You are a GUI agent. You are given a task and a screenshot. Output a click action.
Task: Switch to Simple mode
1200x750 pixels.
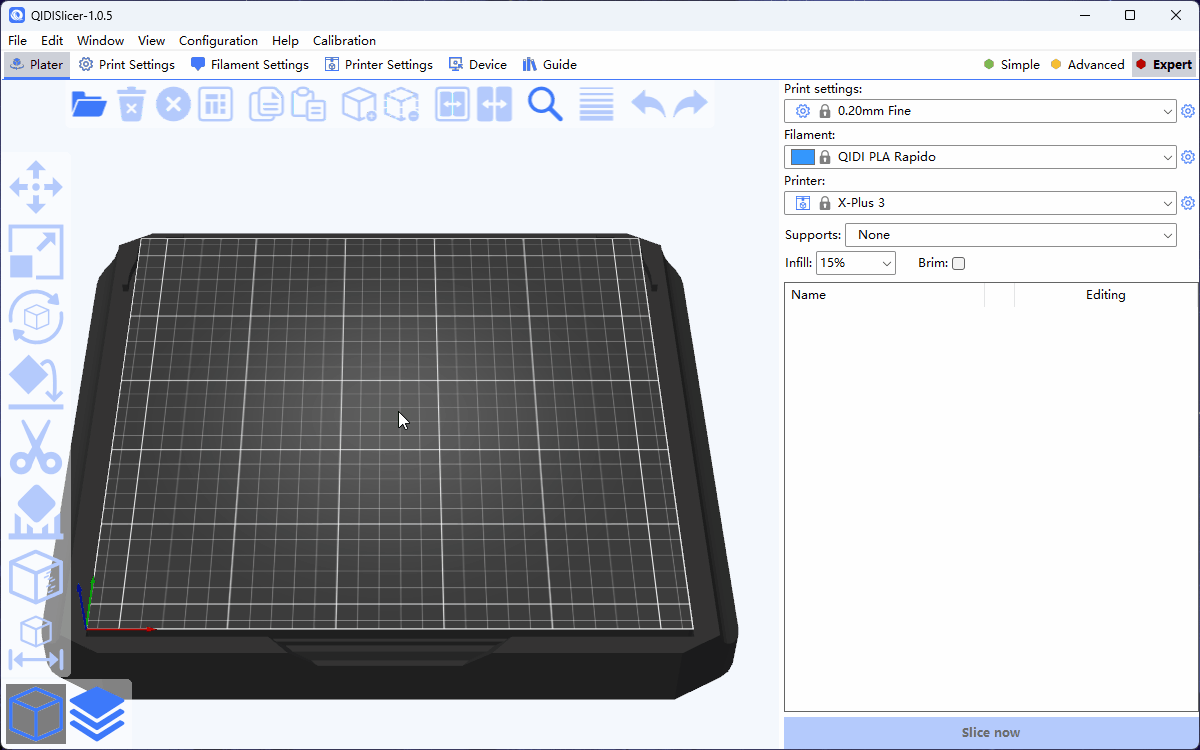pyautogui.click(x=1011, y=65)
